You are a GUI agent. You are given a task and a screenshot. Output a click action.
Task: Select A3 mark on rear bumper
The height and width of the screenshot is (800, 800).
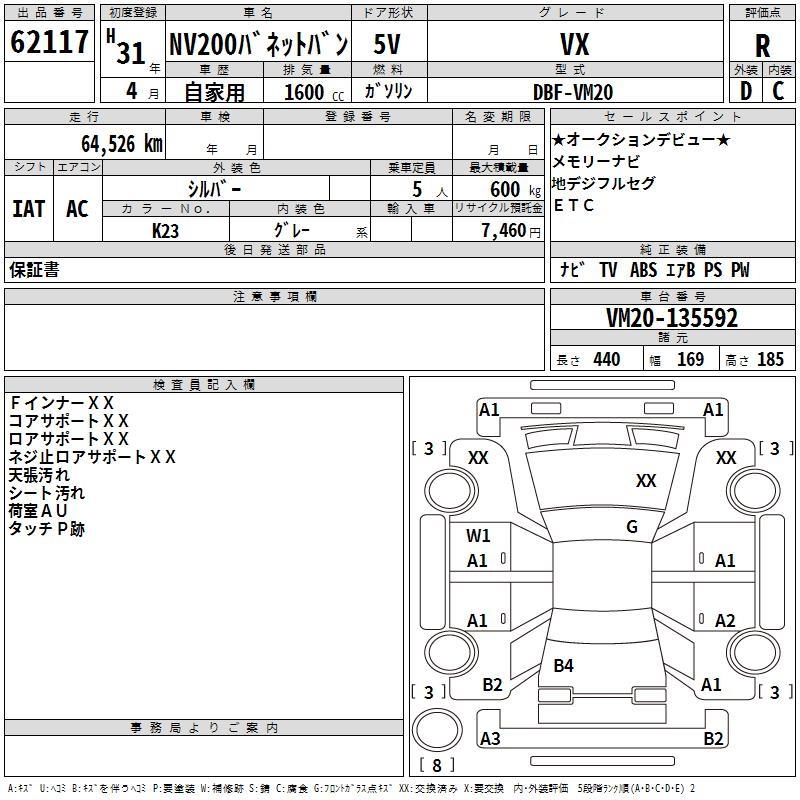(490, 738)
